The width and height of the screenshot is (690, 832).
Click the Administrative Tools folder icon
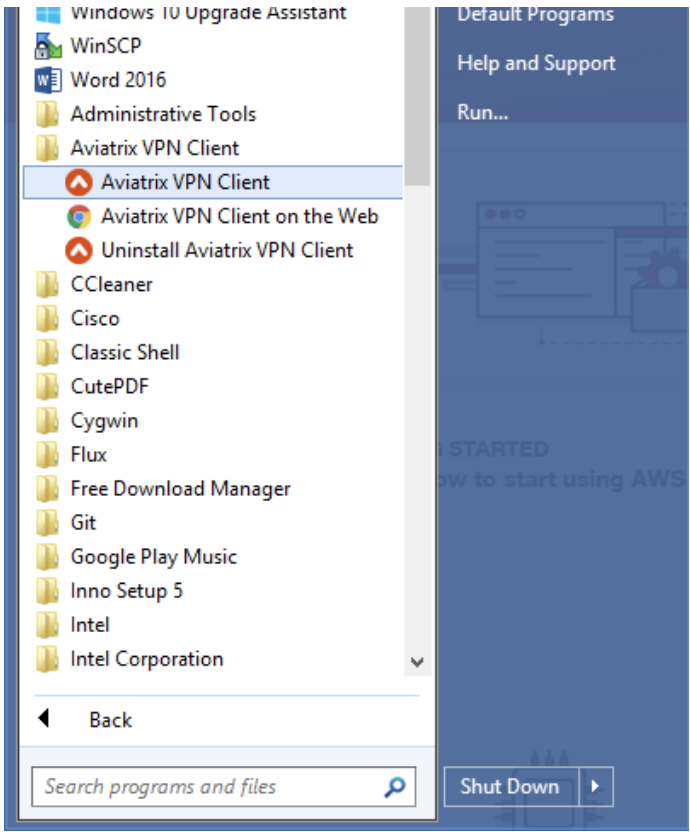(47, 115)
